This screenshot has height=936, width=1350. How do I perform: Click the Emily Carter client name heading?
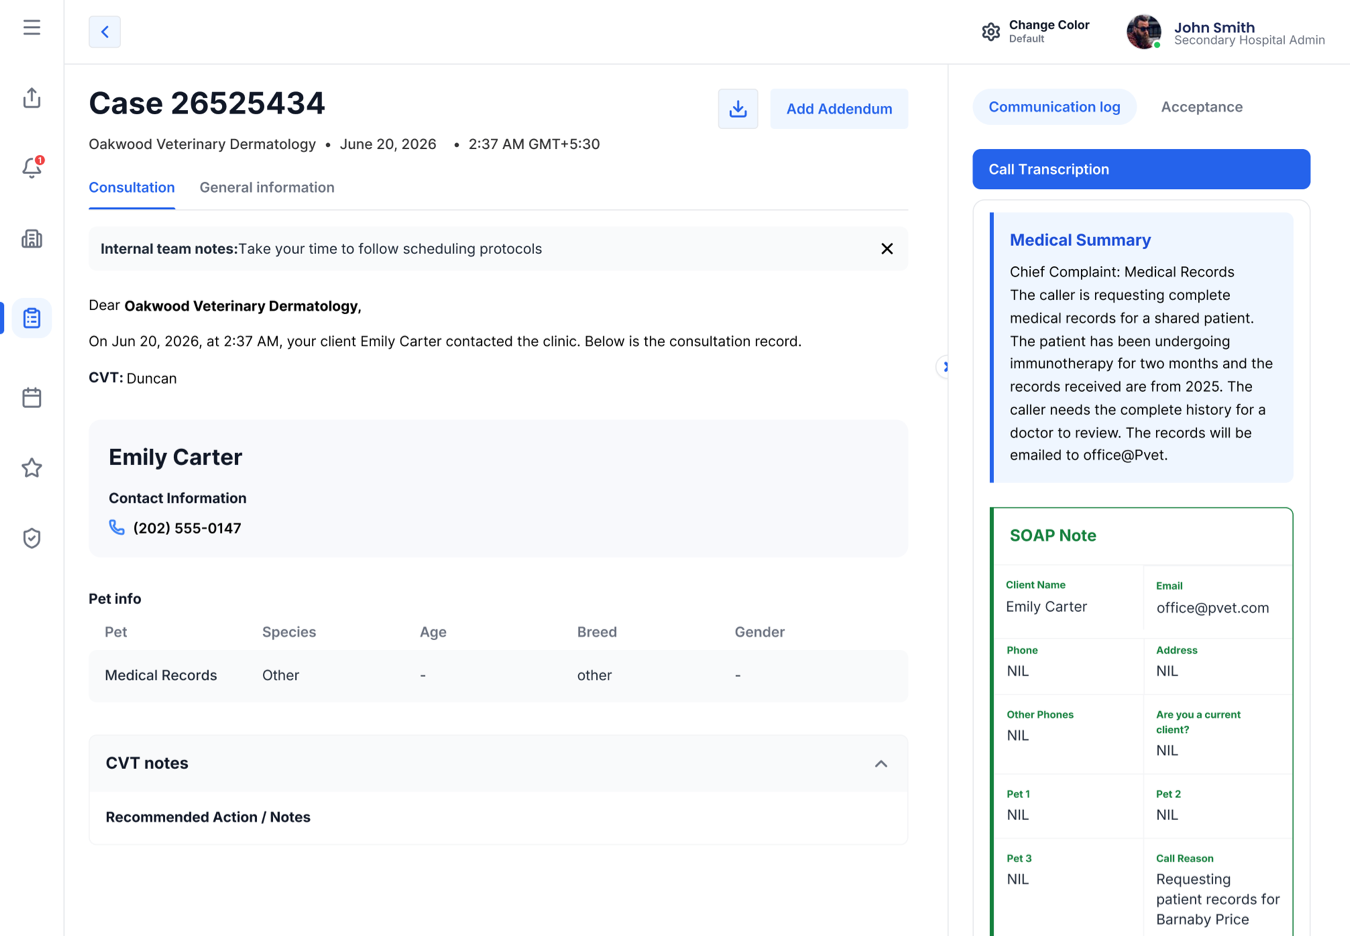[x=175, y=457]
